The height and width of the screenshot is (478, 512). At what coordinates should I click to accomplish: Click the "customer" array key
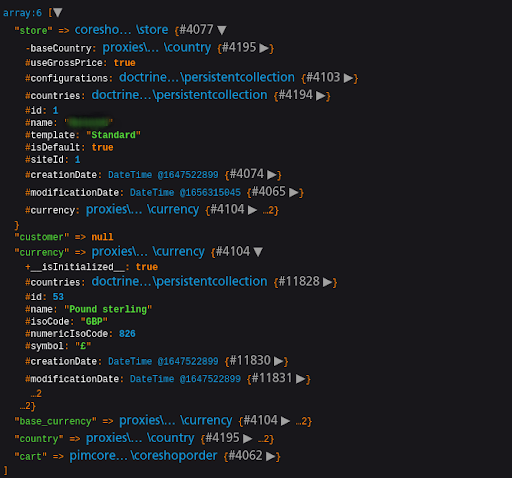(42, 237)
